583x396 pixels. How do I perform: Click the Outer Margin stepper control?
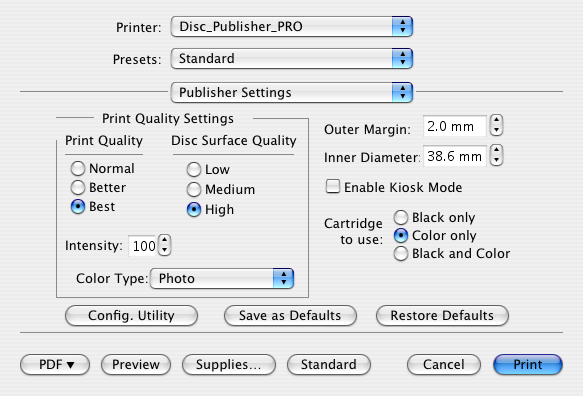(x=496, y=125)
